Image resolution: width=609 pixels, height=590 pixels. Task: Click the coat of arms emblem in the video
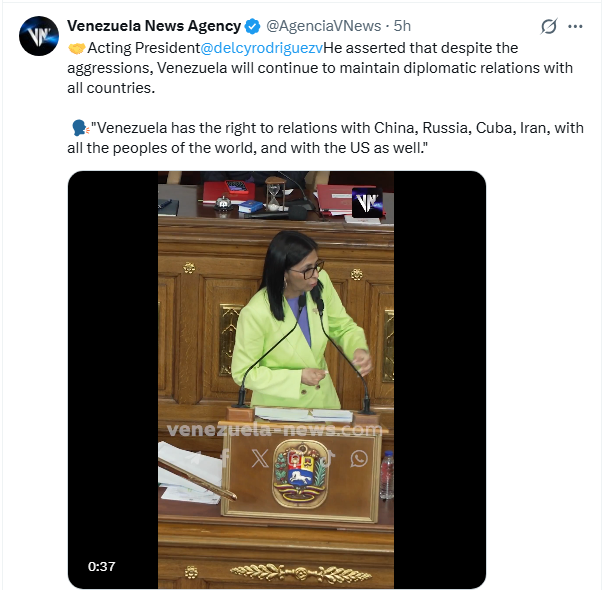(x=300, y=475)
